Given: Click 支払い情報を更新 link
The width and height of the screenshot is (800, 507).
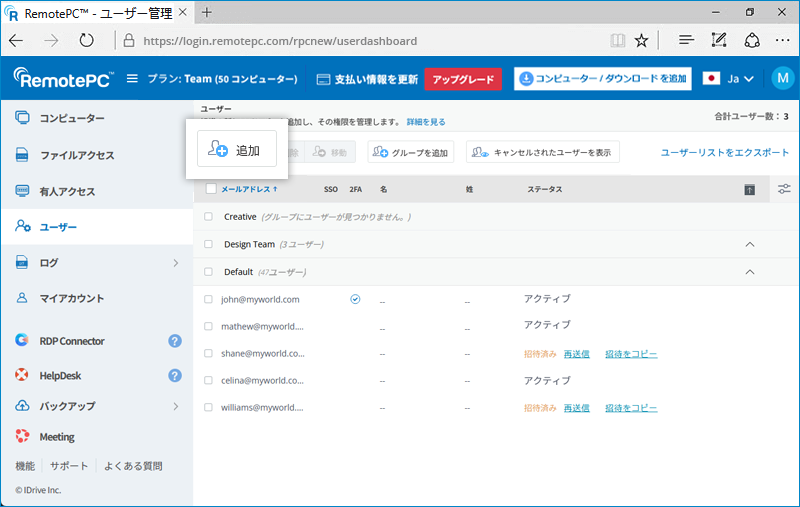Looking at the screenshot, I should click(376, 79).
